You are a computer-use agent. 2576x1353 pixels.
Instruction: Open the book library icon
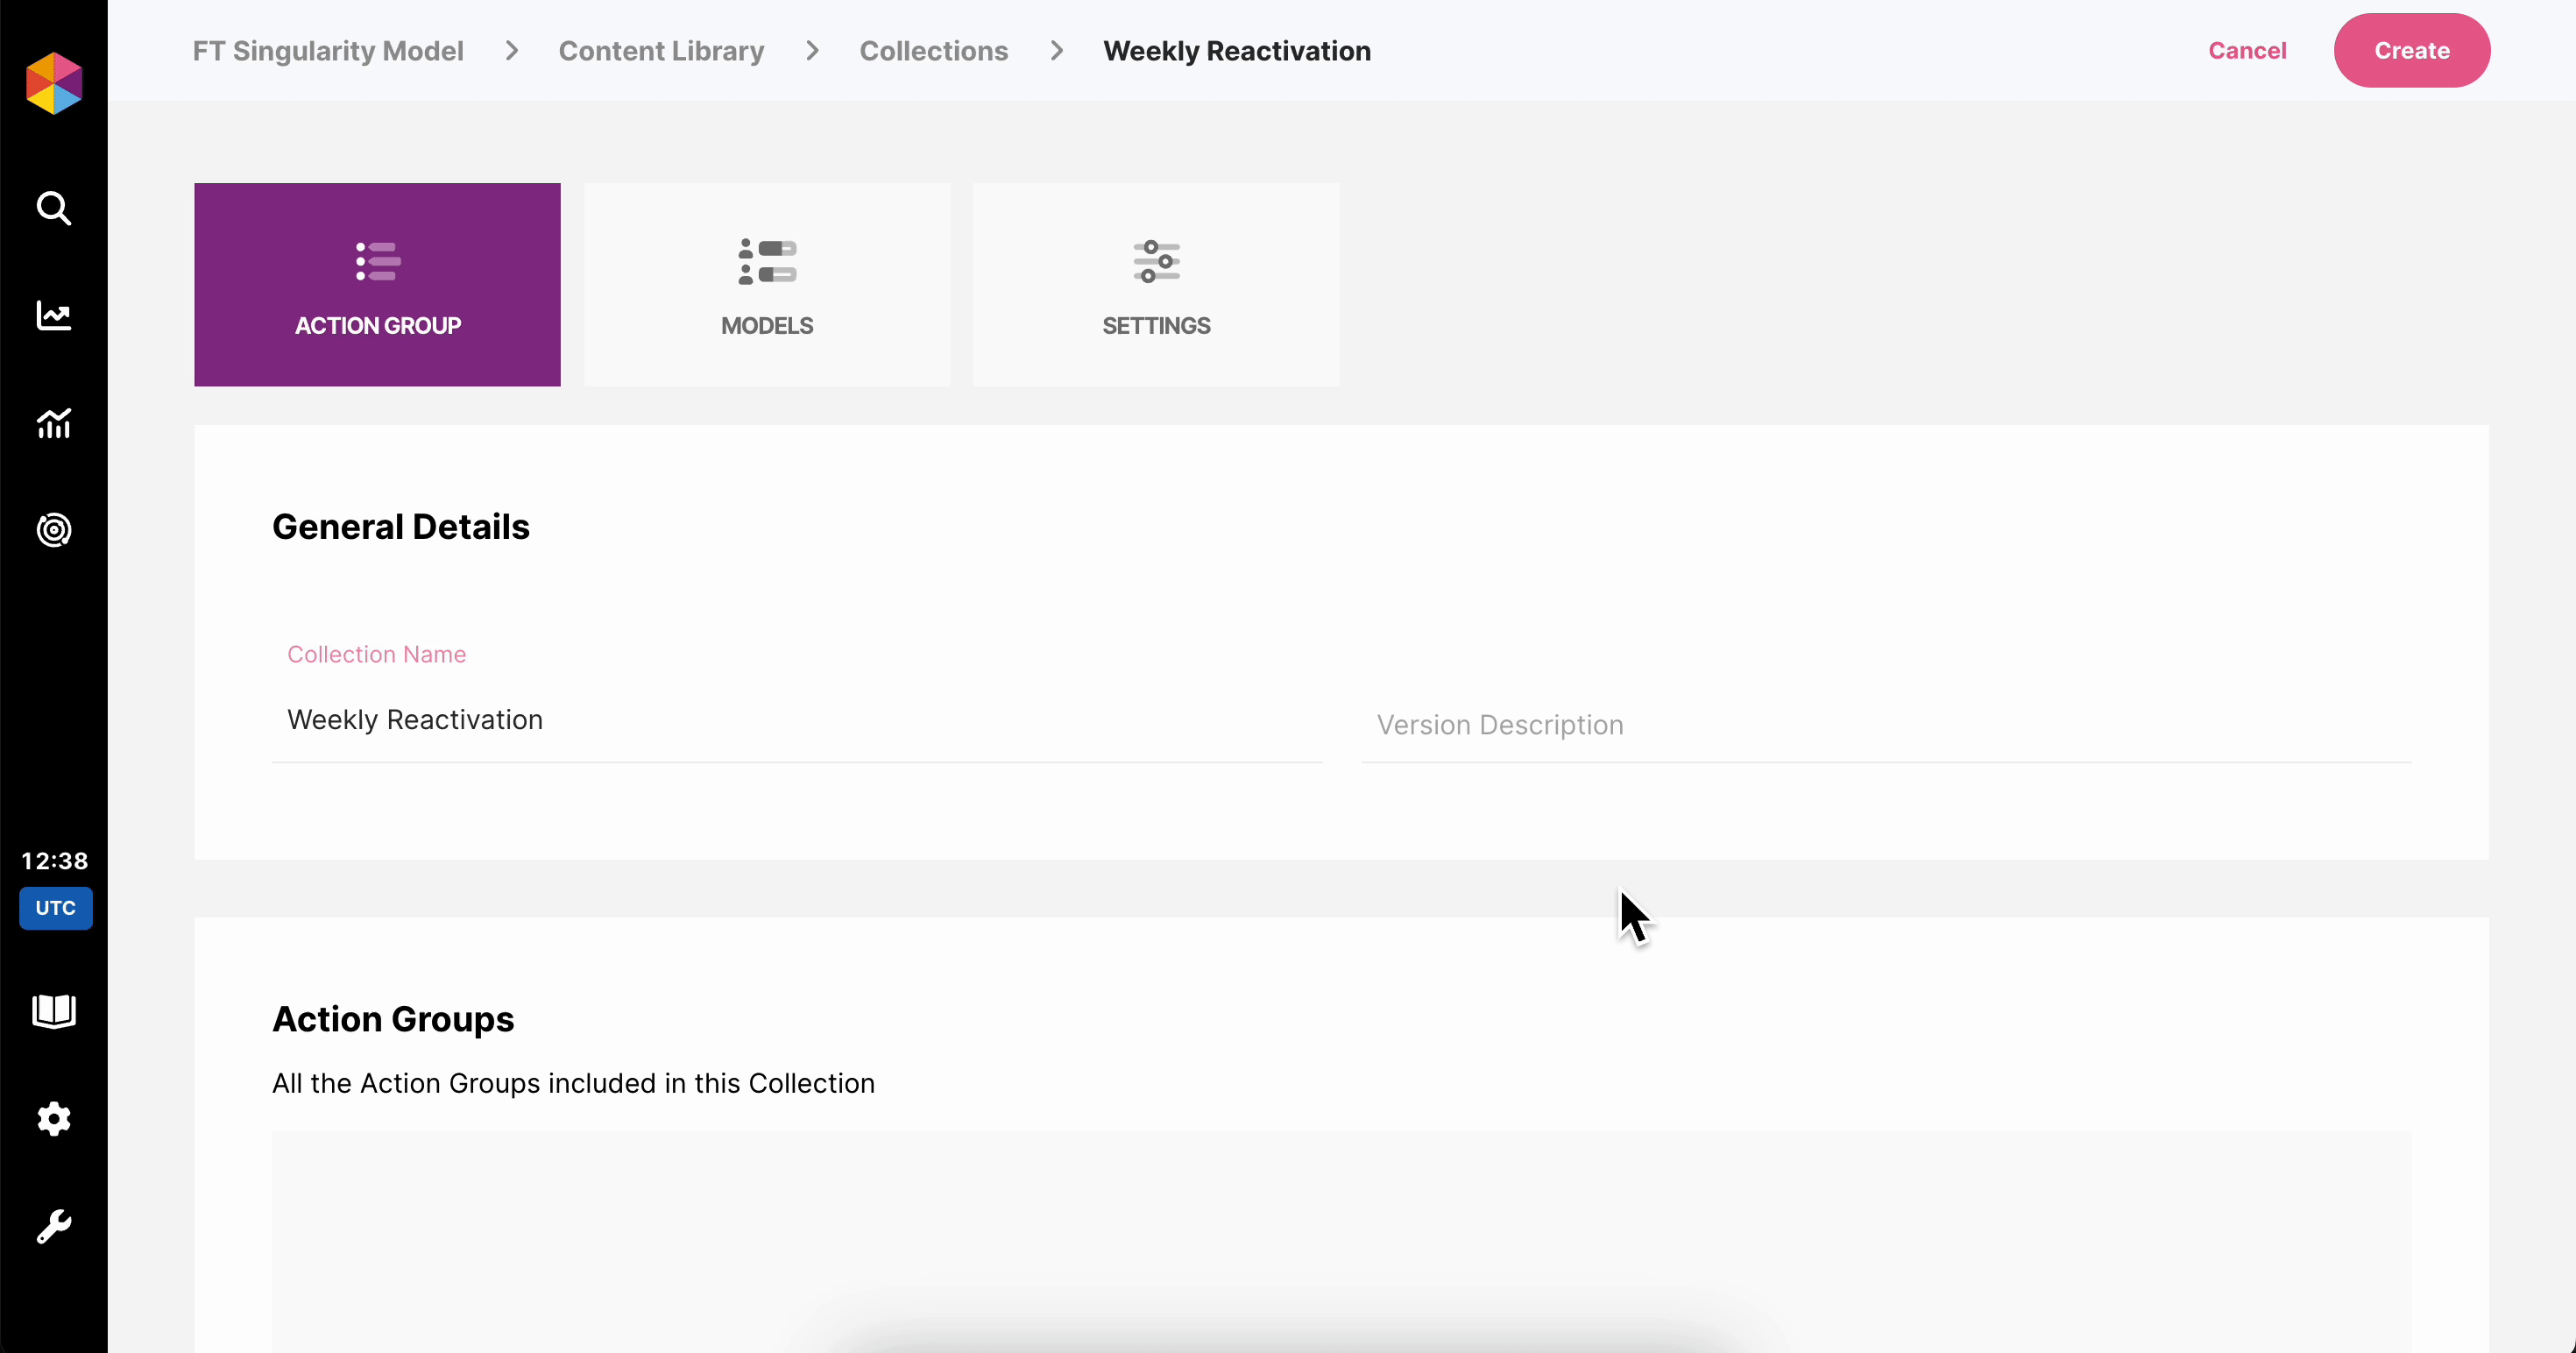click(54, 1011)
